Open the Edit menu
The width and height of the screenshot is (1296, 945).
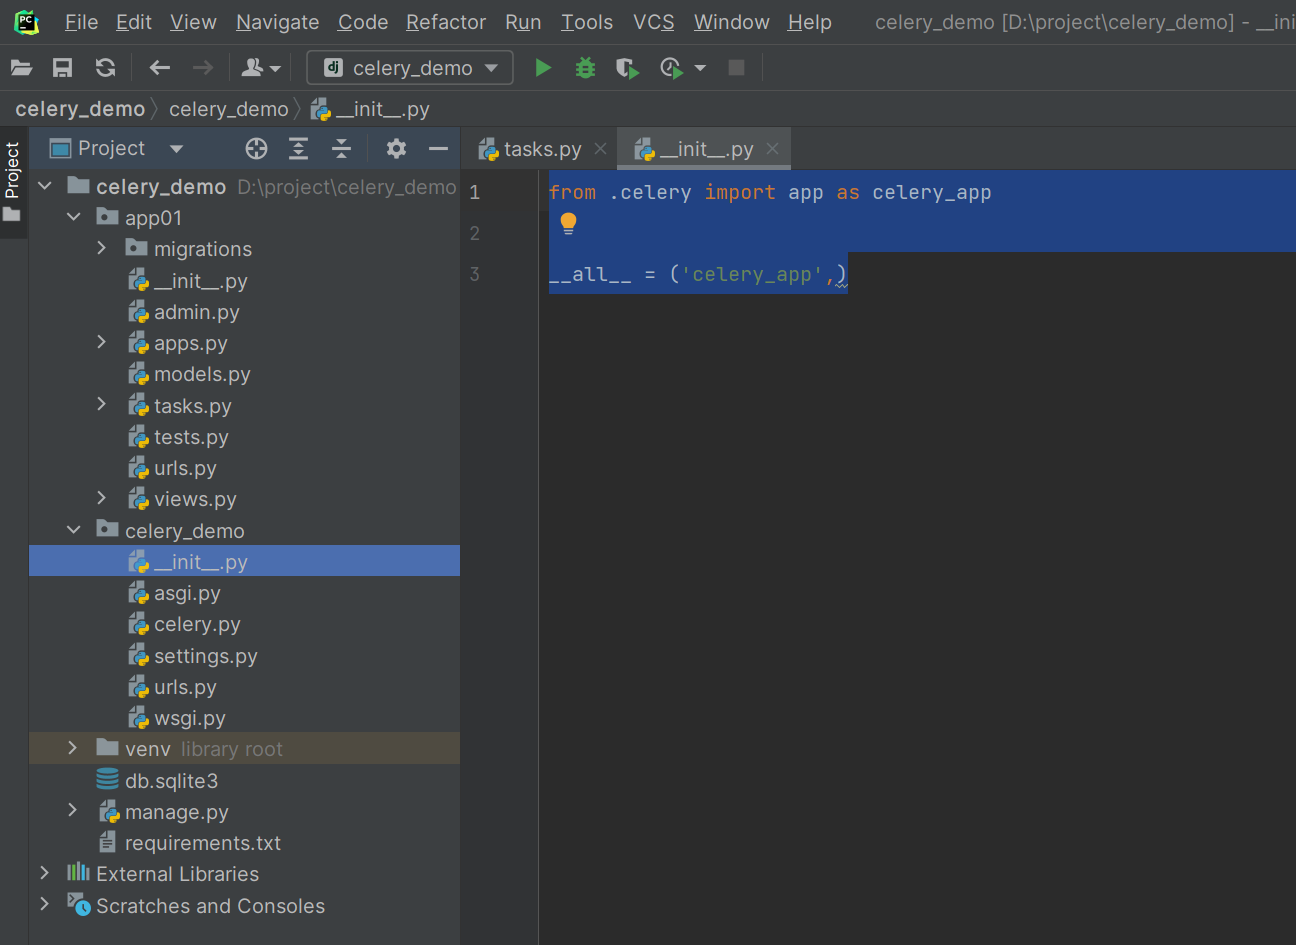[x=134, y=22]
